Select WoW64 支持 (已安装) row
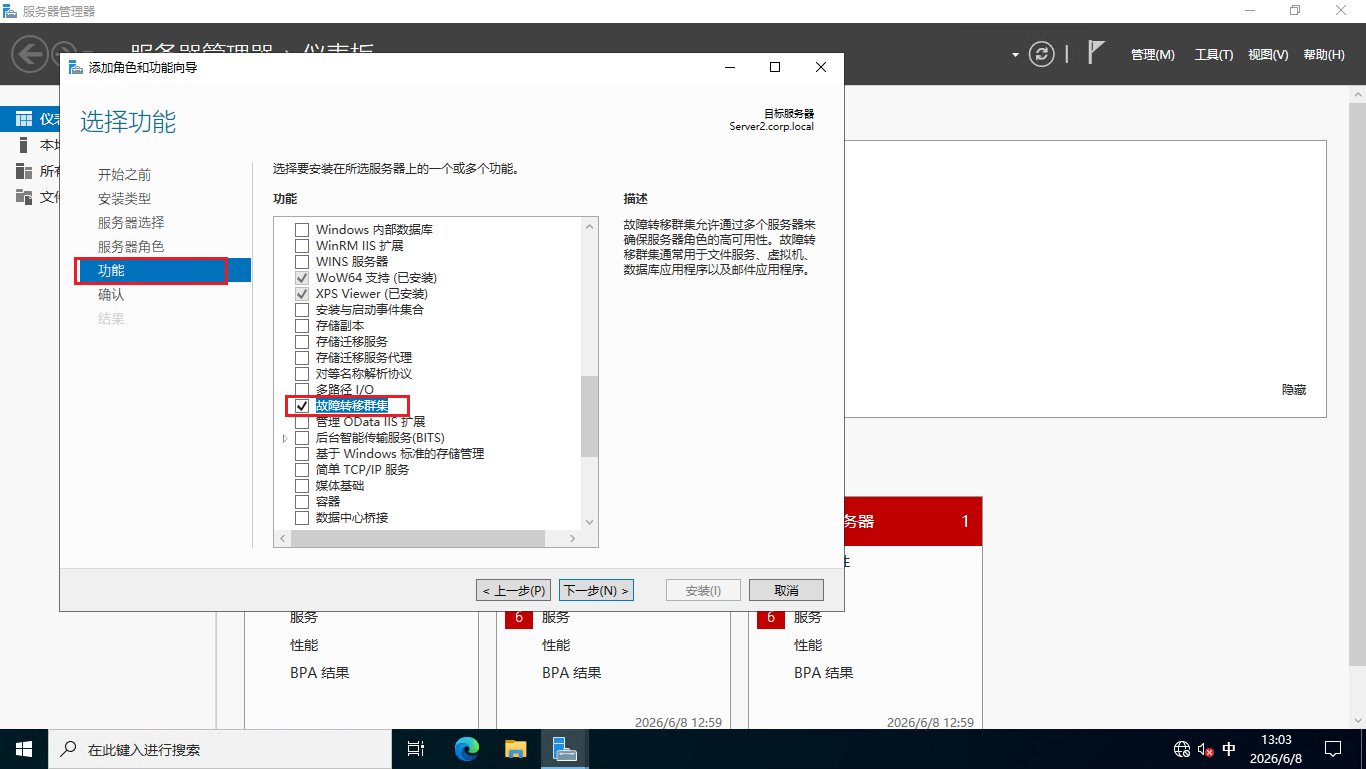The width and height of the screenshot is (1366, 769). [376, 278]
